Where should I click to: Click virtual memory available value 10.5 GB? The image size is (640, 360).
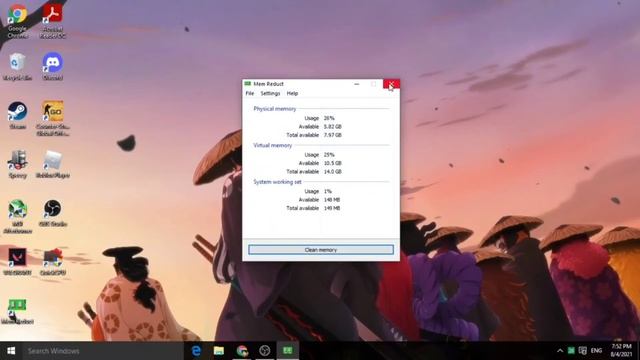pyautogui.click(x=333, y=163)
